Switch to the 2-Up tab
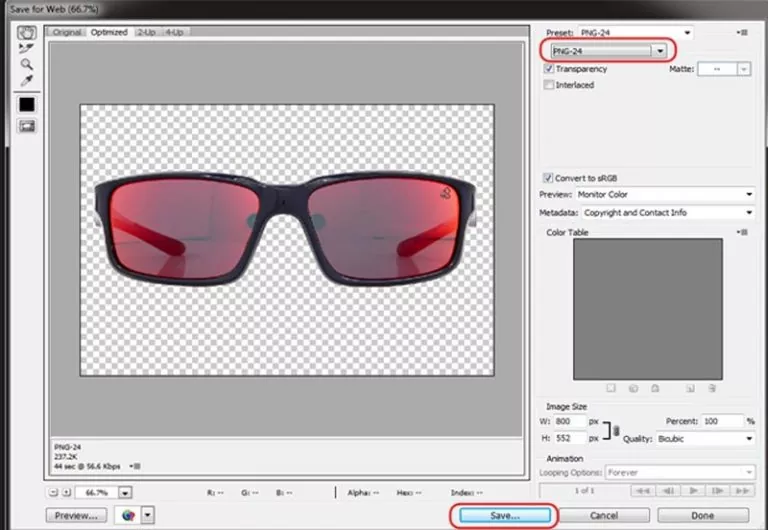Viewport: 768px width, 530px height. click(x=146, y=32)
